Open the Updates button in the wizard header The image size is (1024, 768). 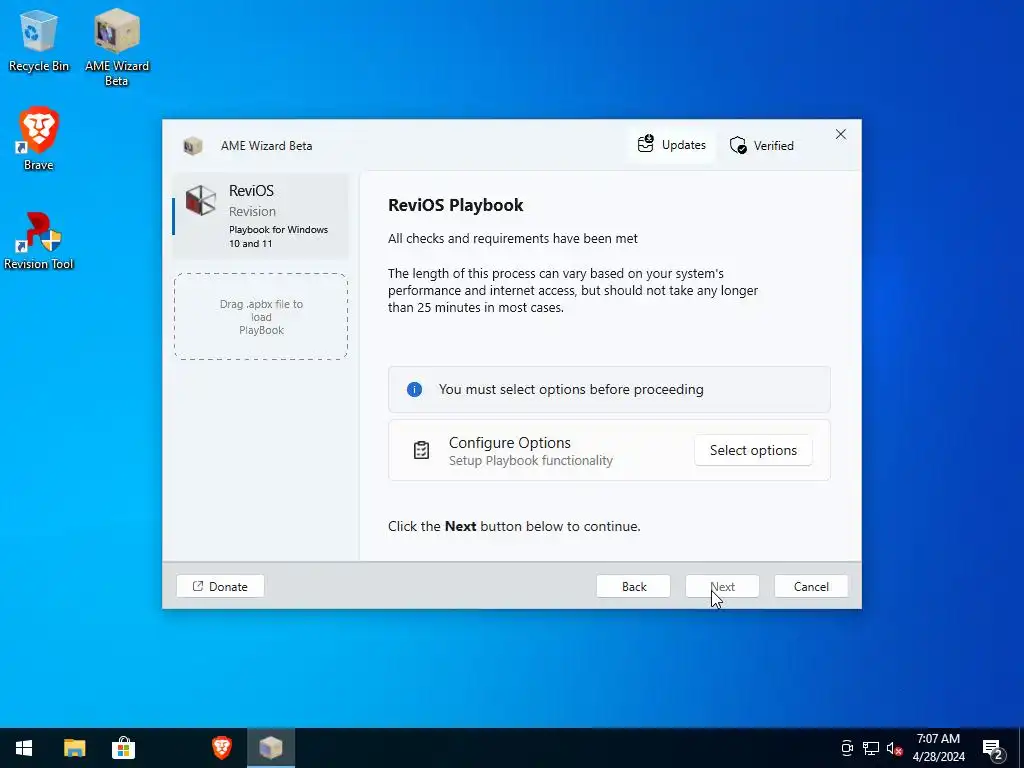[672, 145]
